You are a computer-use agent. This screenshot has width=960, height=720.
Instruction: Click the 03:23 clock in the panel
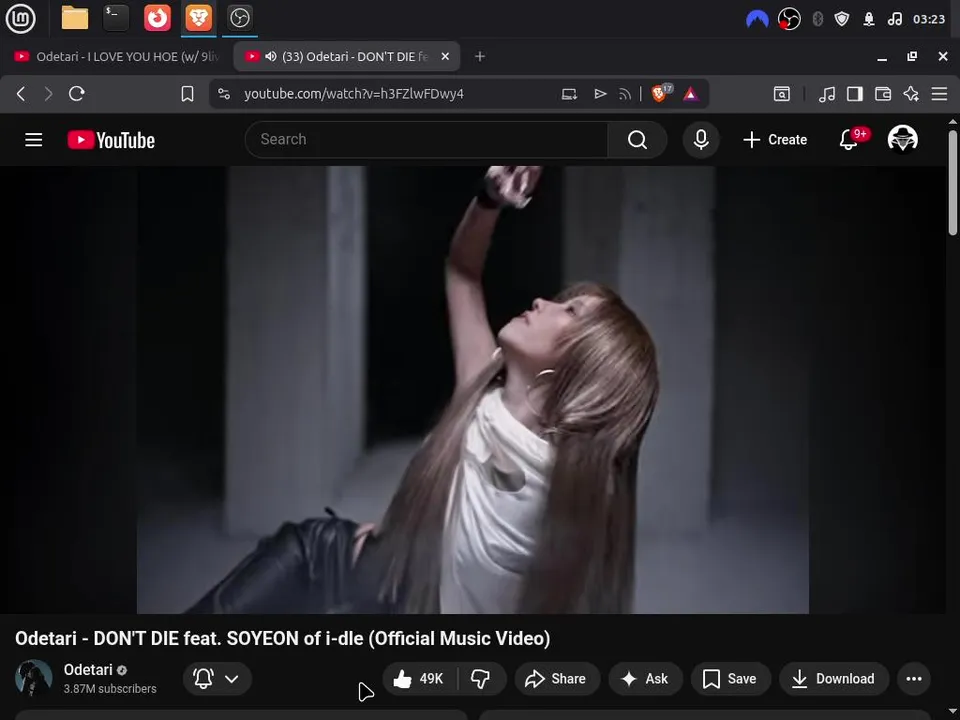(x=929, y=19)
